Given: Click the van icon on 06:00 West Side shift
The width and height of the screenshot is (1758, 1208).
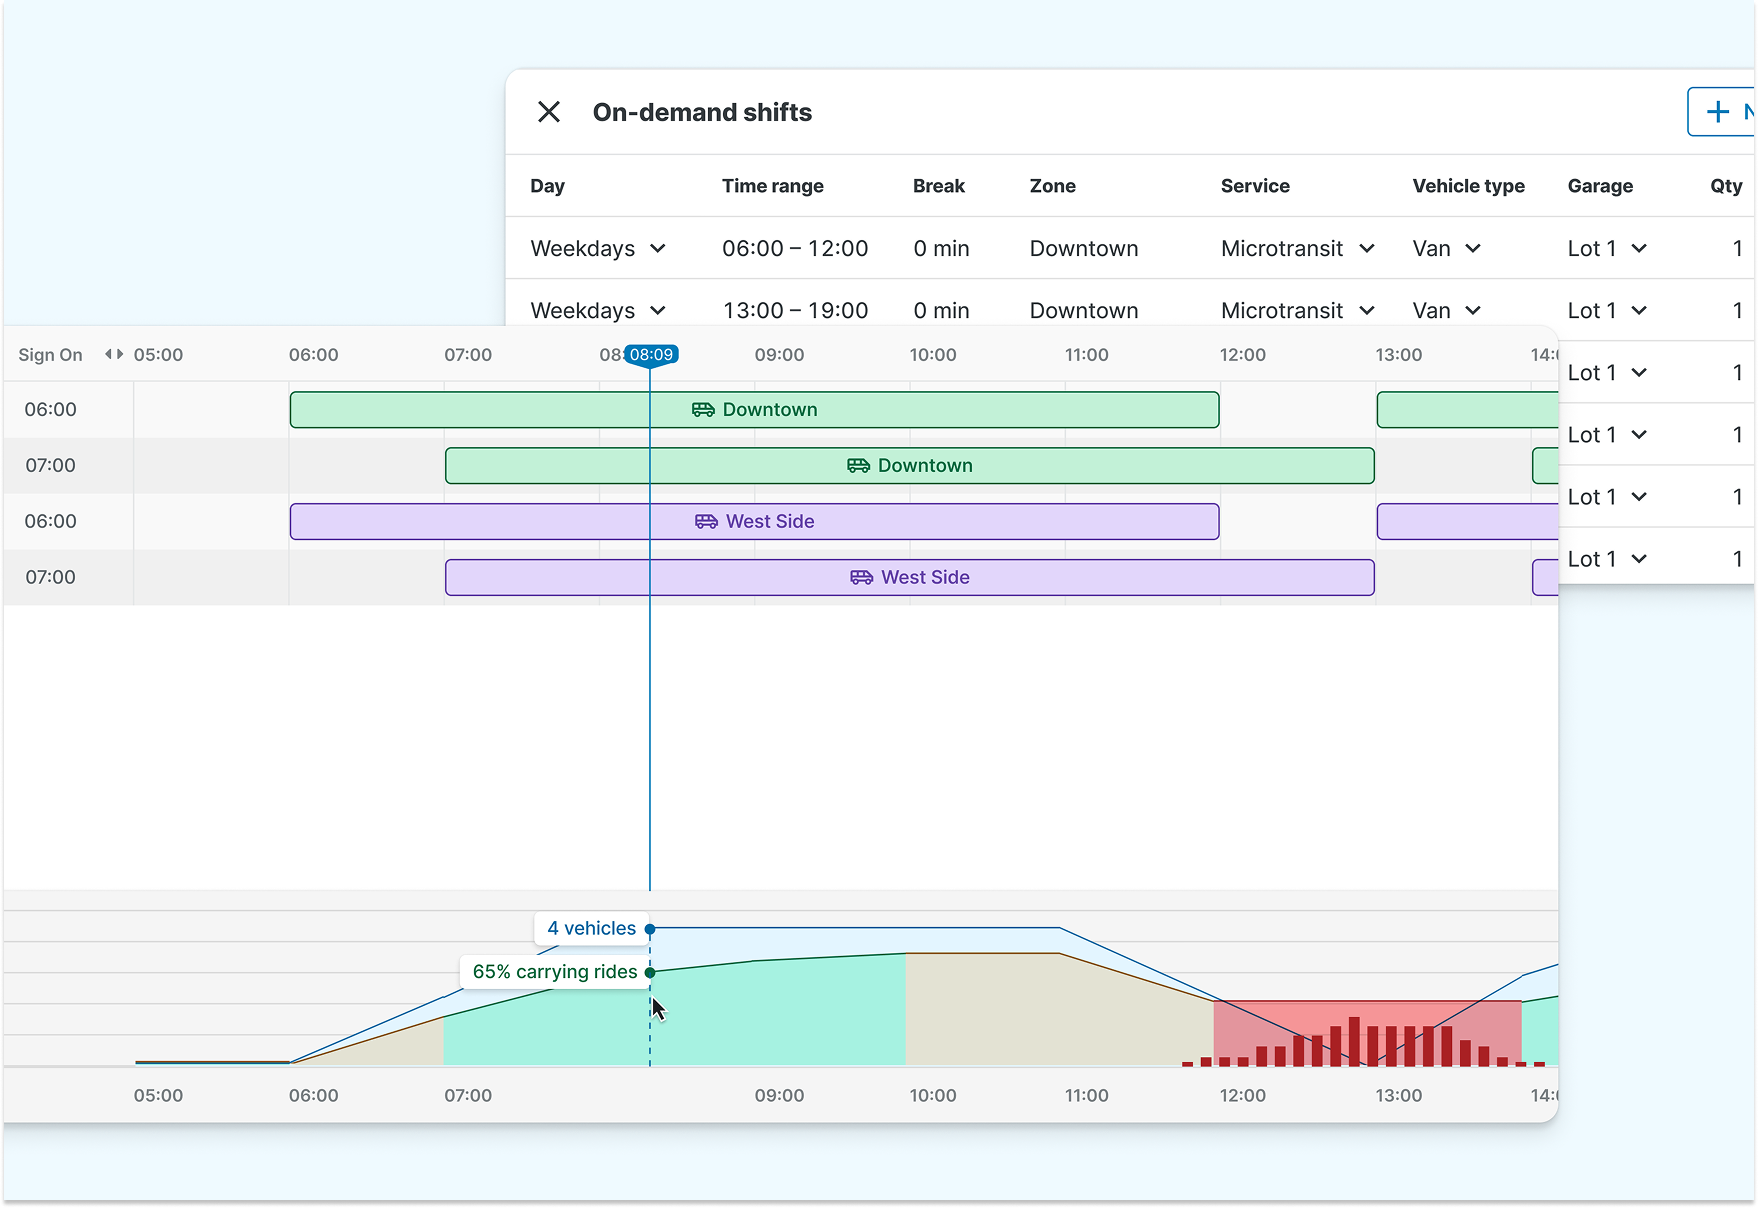Looking at the screenshot, I should [706, 522].
